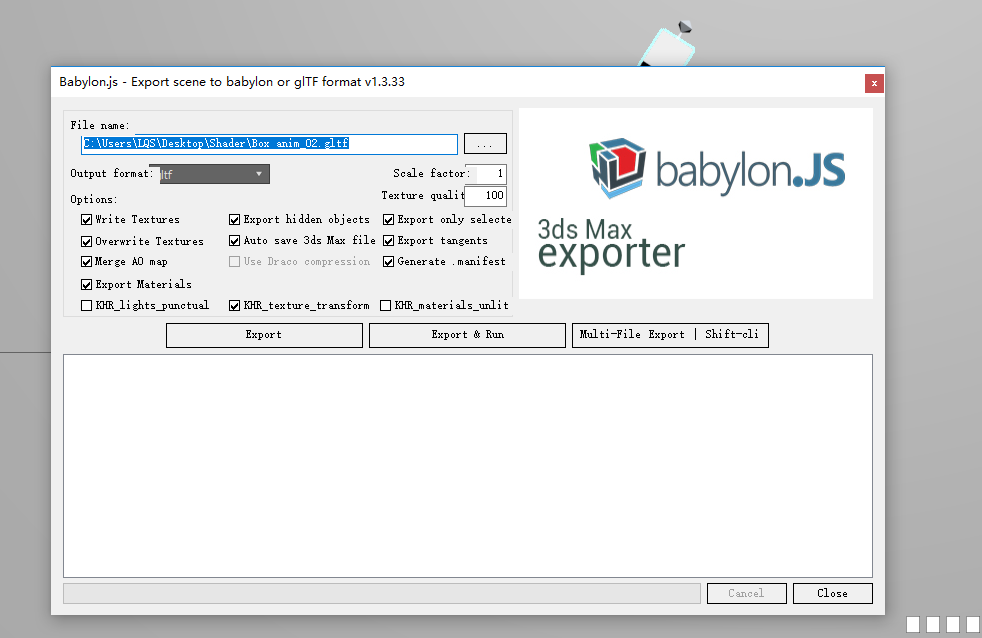Click the File name path field
Viewport: 982px width, 638px height.
click(x=269, y=144)
